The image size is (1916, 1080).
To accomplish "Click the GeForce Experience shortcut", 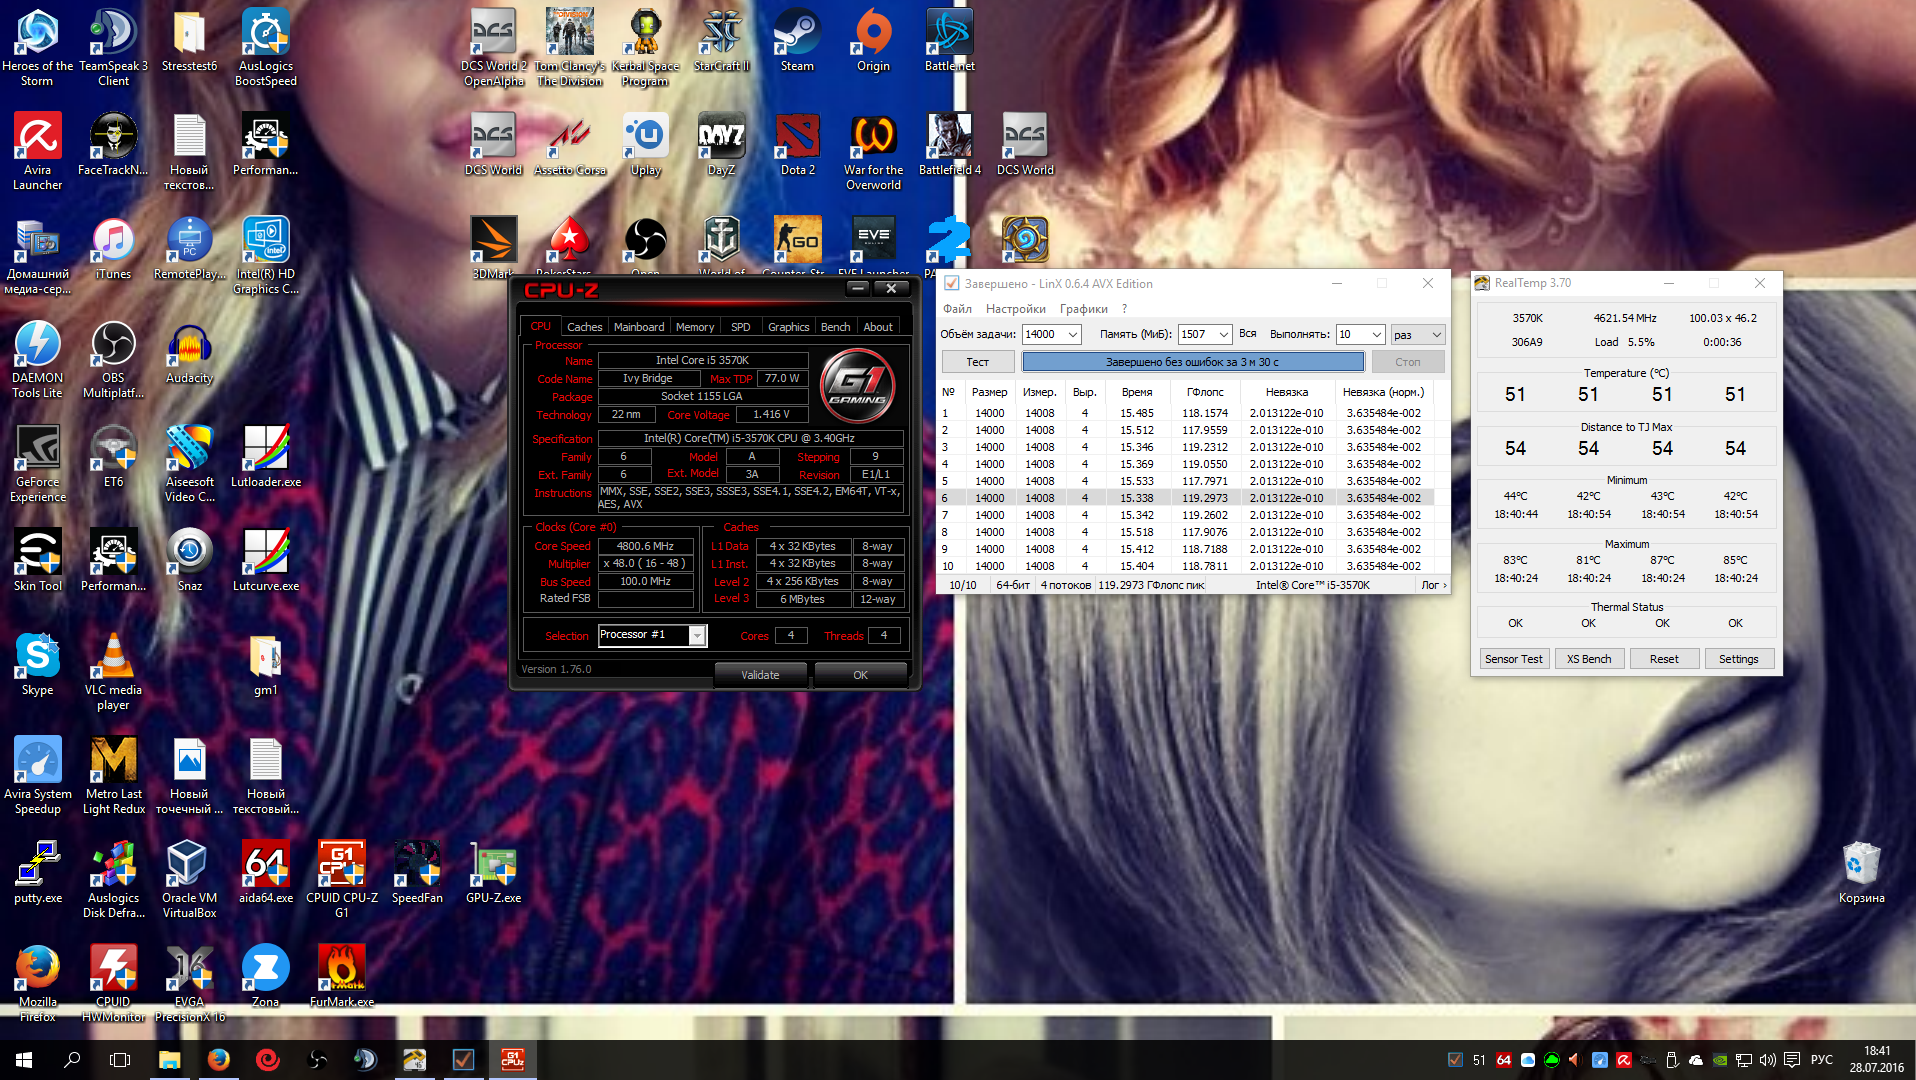I will [37, 463].
